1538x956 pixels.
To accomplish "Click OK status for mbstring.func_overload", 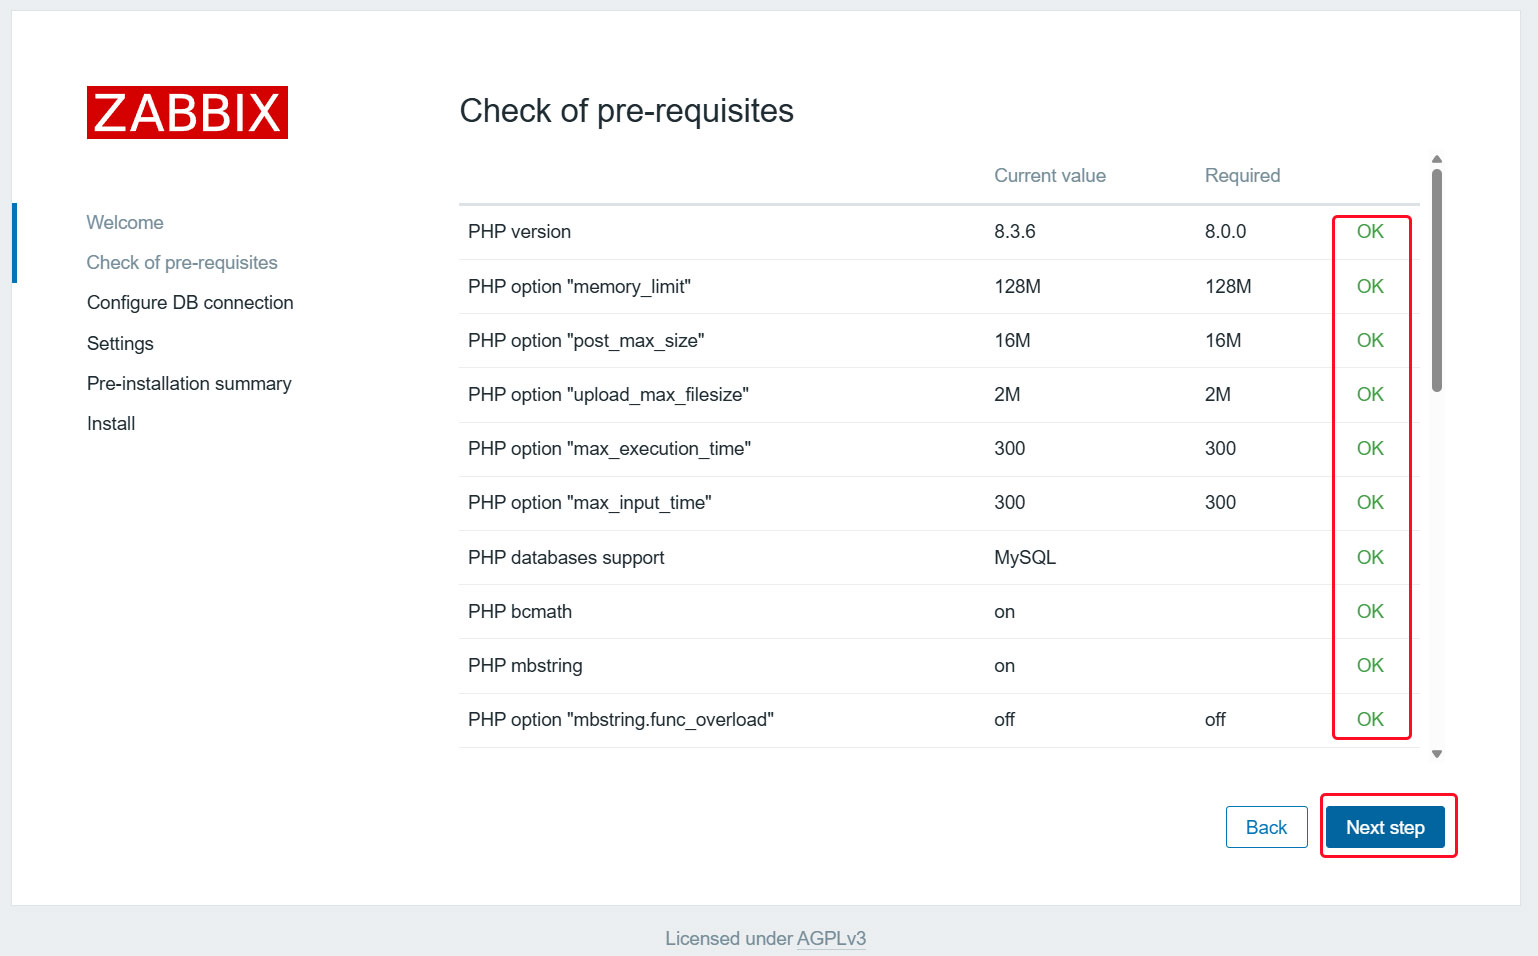I will (1370, 719).
